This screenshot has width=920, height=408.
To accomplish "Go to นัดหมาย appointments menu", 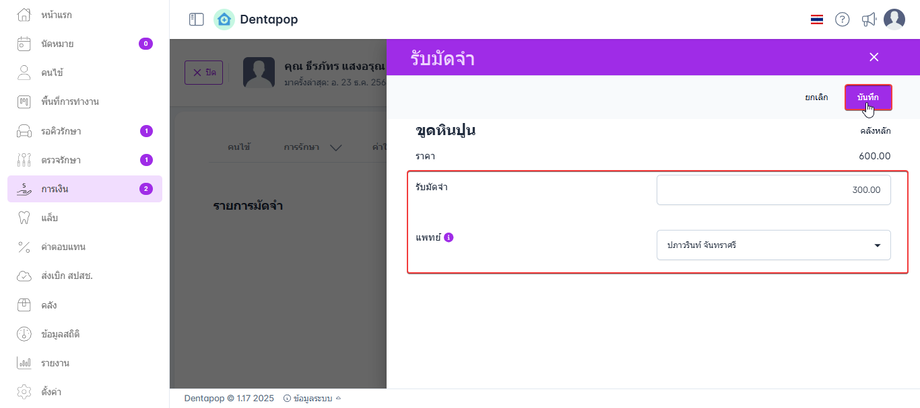I will coord(58,43).
